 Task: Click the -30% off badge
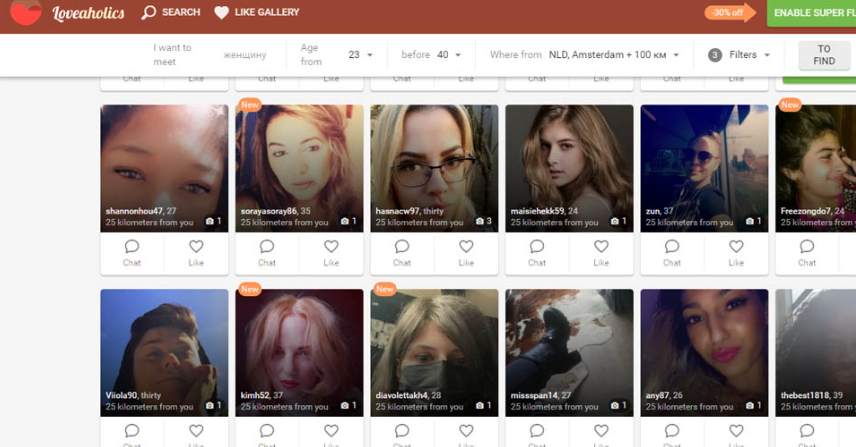click(727, 13)
